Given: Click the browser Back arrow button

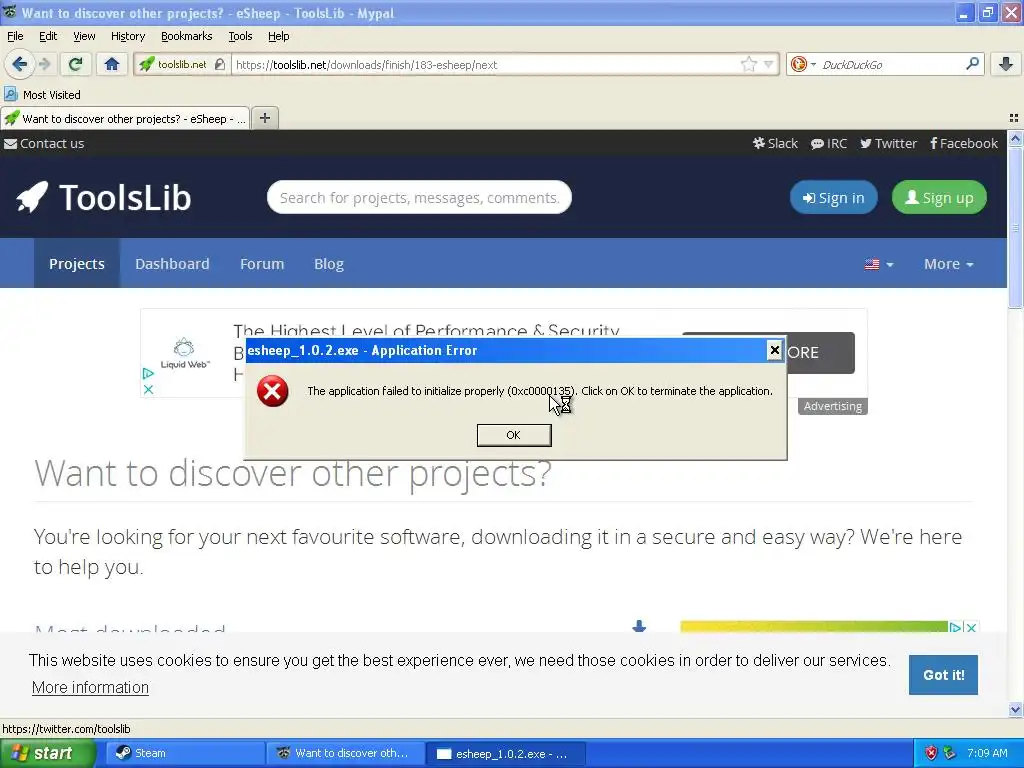Looking at the screenshot, I should (19, 64).
